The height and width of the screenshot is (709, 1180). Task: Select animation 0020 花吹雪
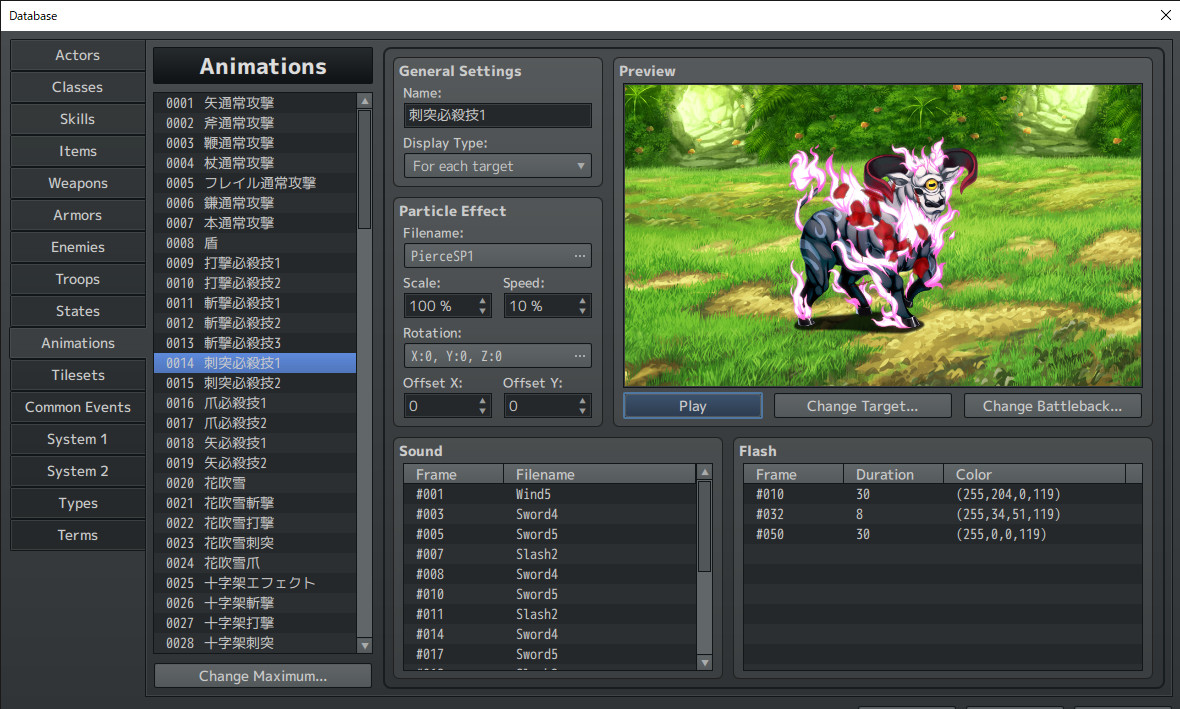pyautogui.click(x=260, y=483)
